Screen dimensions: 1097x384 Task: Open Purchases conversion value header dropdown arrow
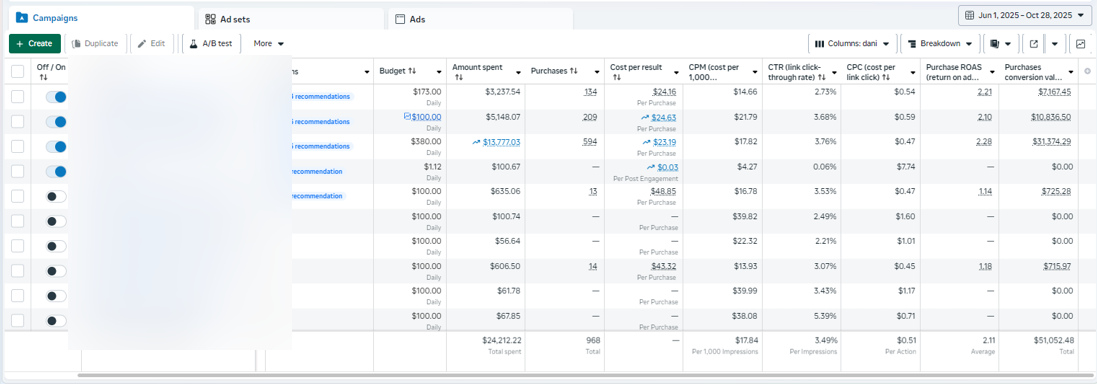1071,72
